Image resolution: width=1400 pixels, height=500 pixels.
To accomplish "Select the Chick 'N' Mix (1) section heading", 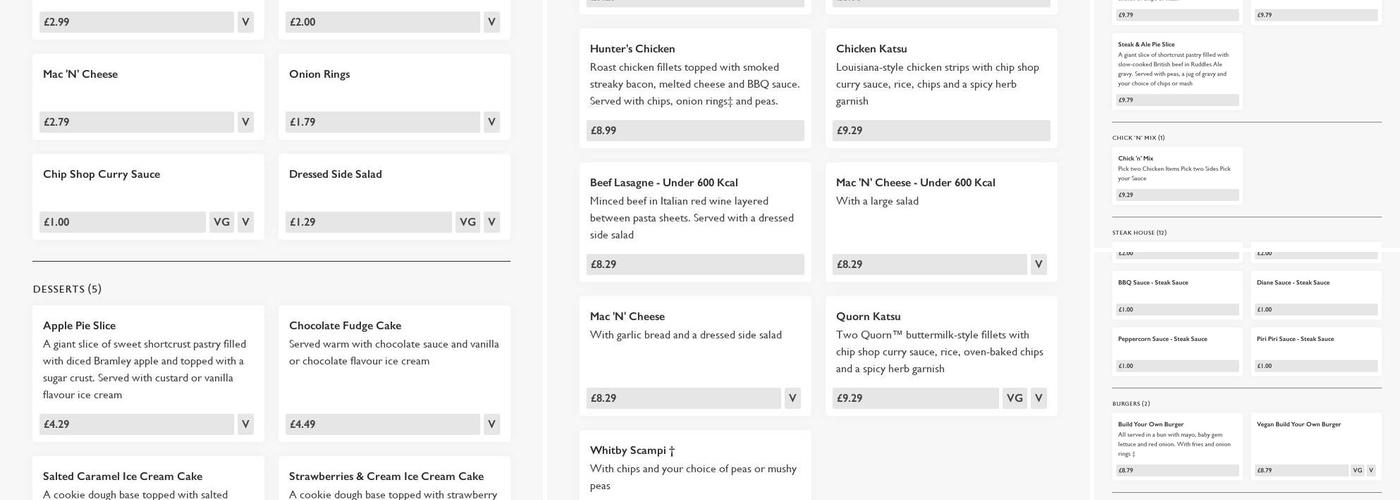I will click(1138, 138).
